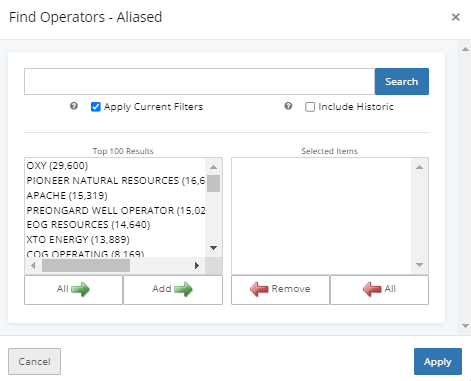The image size is (471, 381).
Task: Open help icon beside Apply Current Filters
Action: pyautogui.click(x=74, y=106)
